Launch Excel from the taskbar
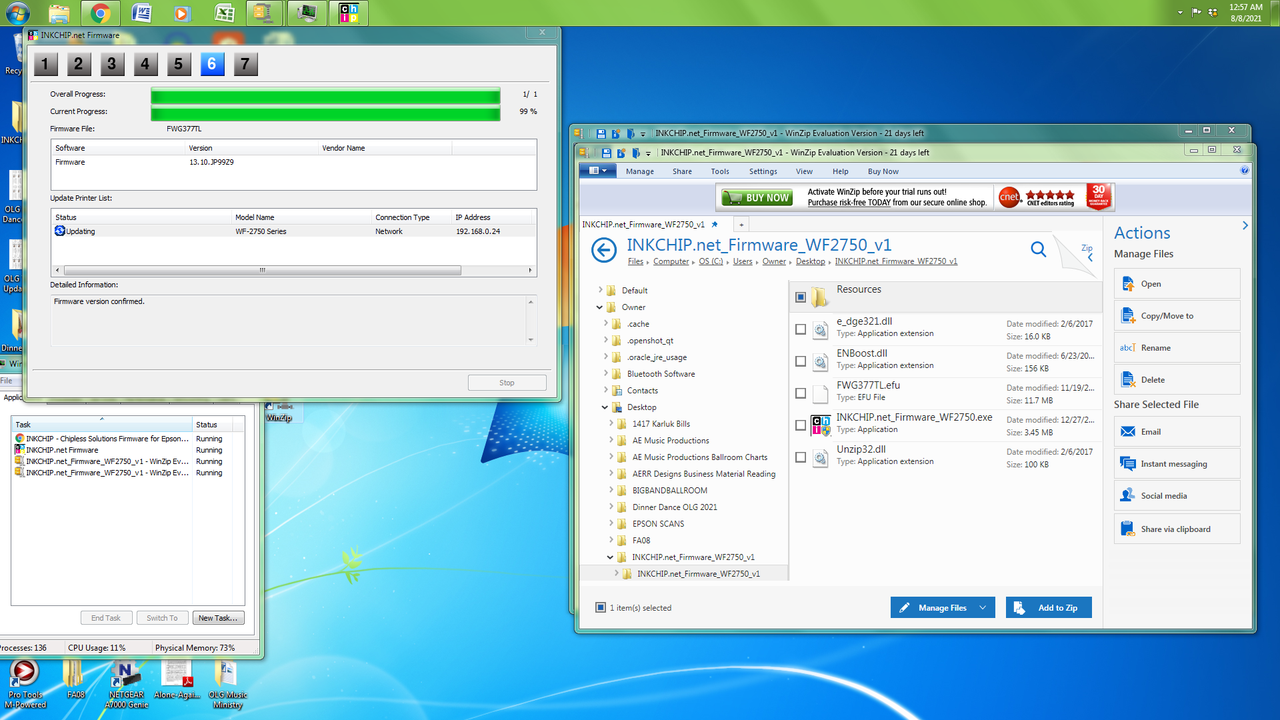The width and height of the screenshot is (1280, 720). click(225, 13)
